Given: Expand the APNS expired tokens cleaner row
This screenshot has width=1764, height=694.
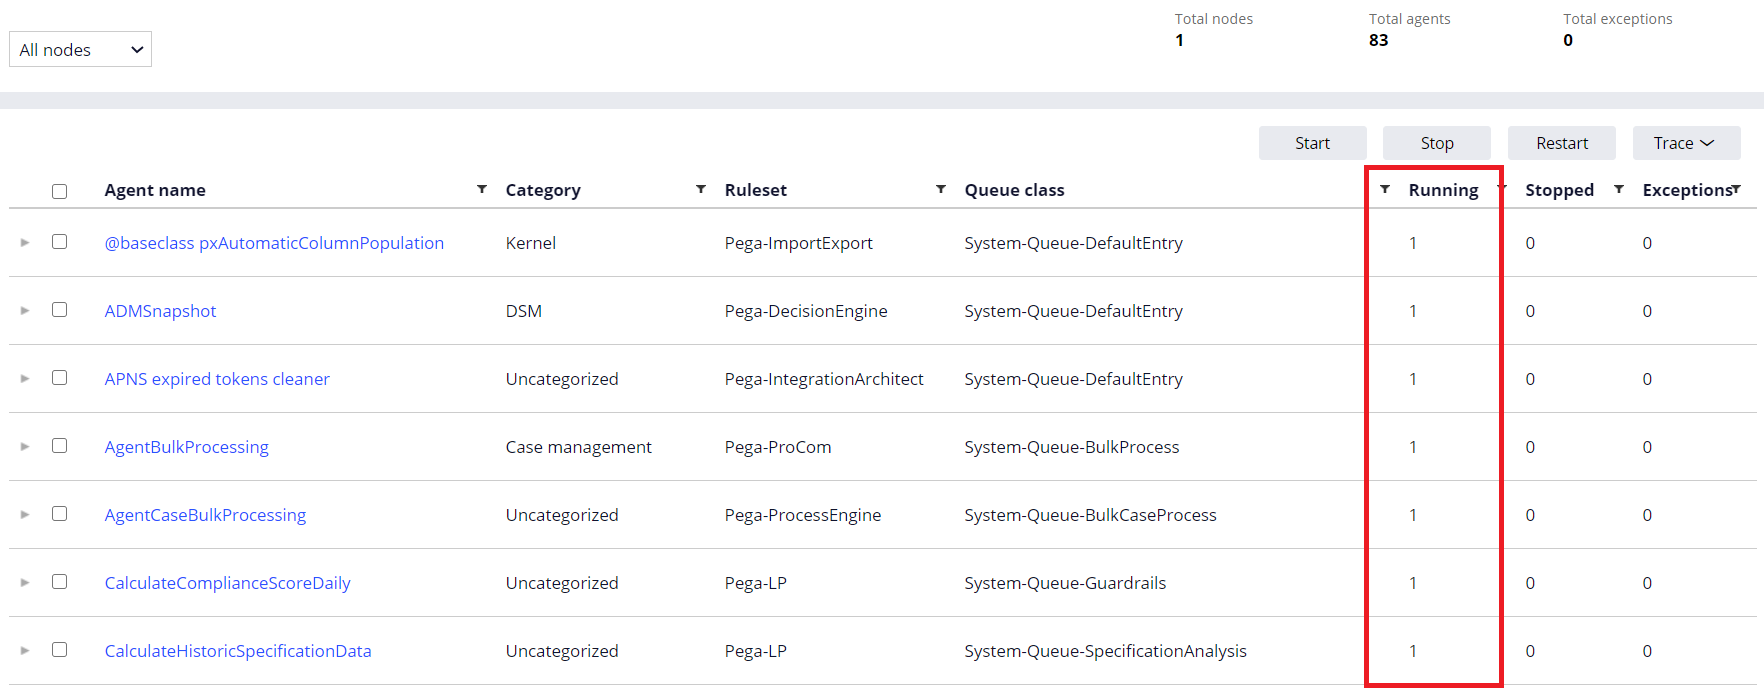Looking at the screenshot, I should pyautogui.click(x=25, y=378).
